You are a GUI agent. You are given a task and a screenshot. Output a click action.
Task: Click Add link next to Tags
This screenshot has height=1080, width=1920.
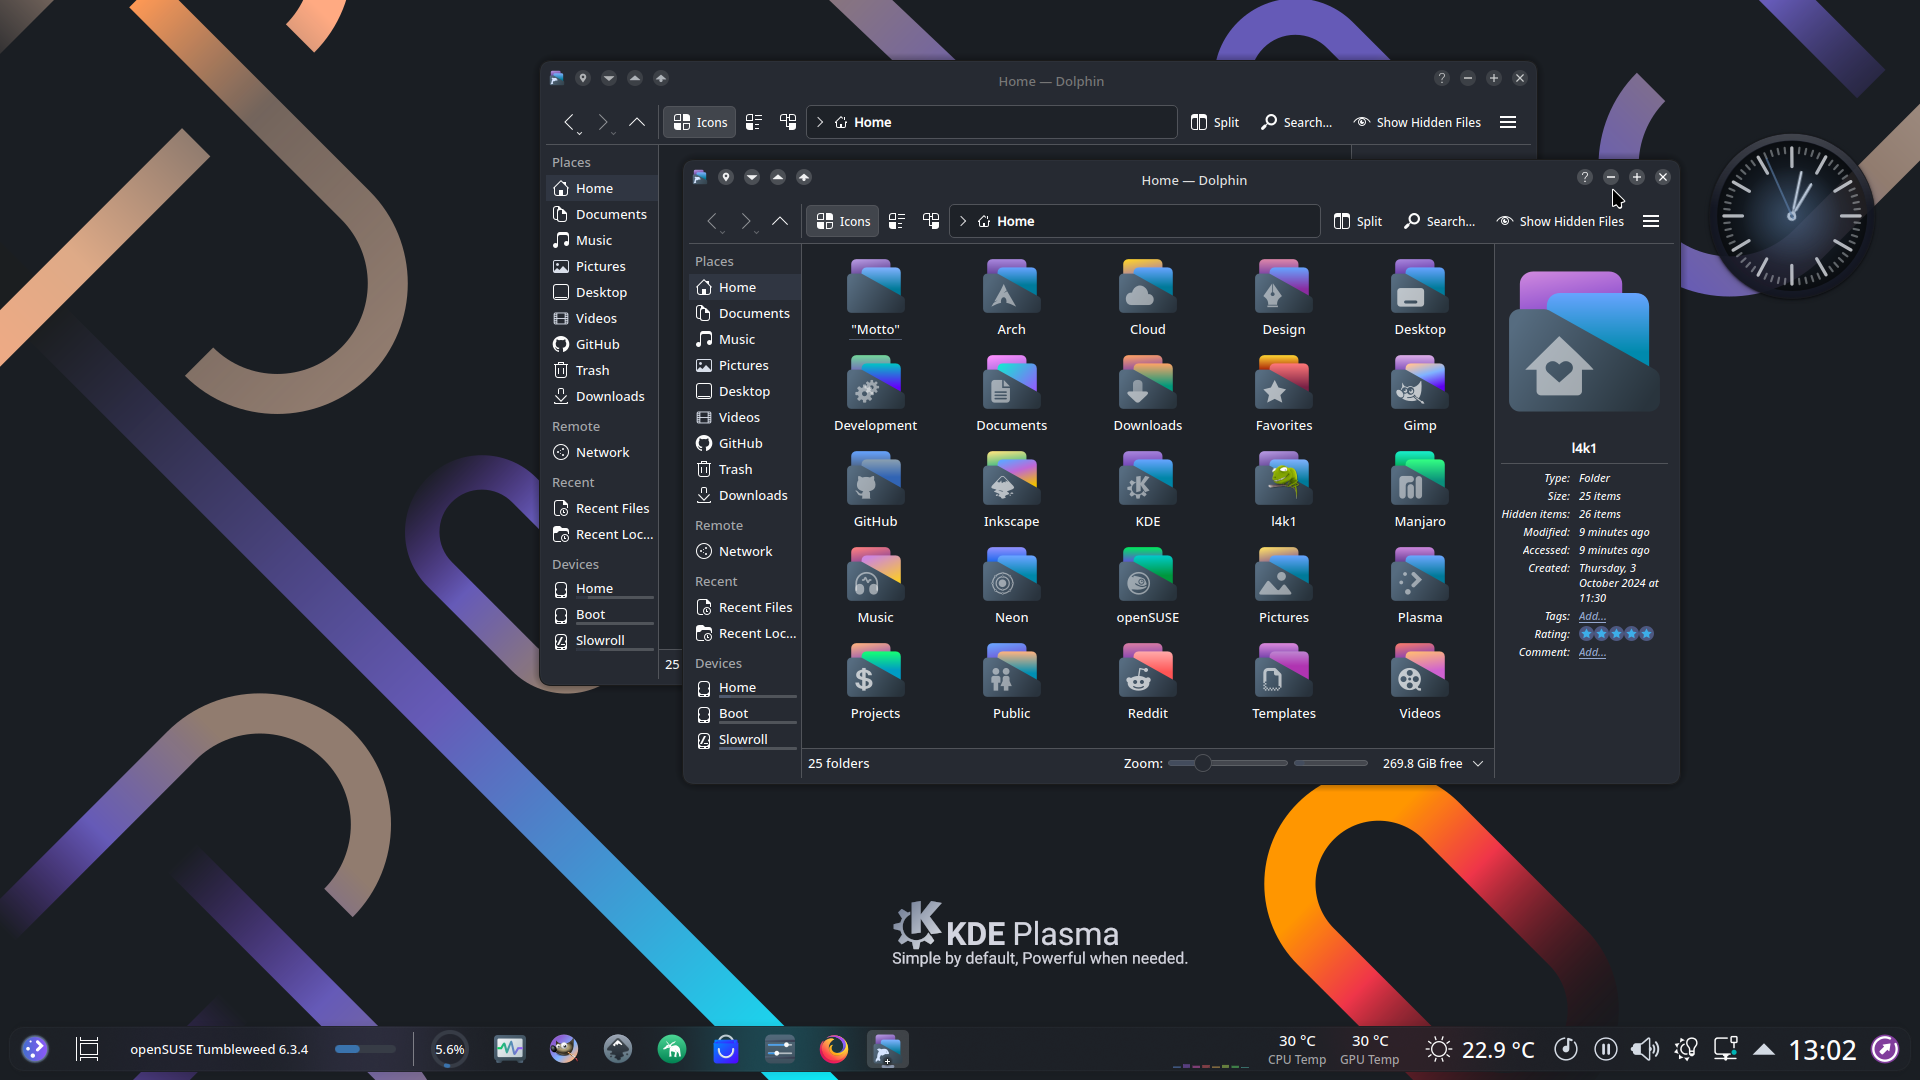1592,616
